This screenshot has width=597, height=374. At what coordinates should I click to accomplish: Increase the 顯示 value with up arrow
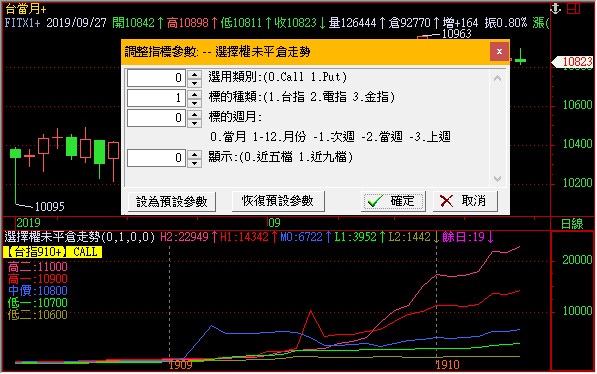point(195,154)
